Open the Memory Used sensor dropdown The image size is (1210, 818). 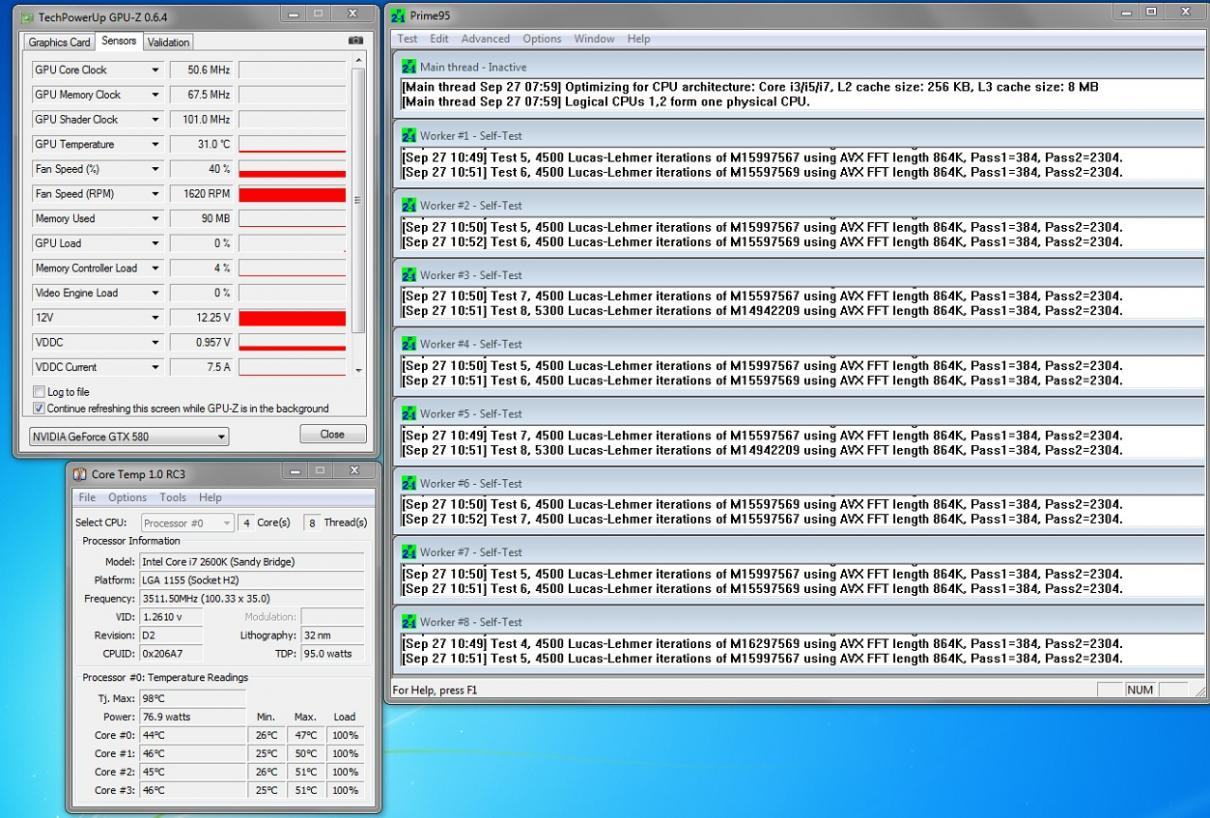pos(155,219)
